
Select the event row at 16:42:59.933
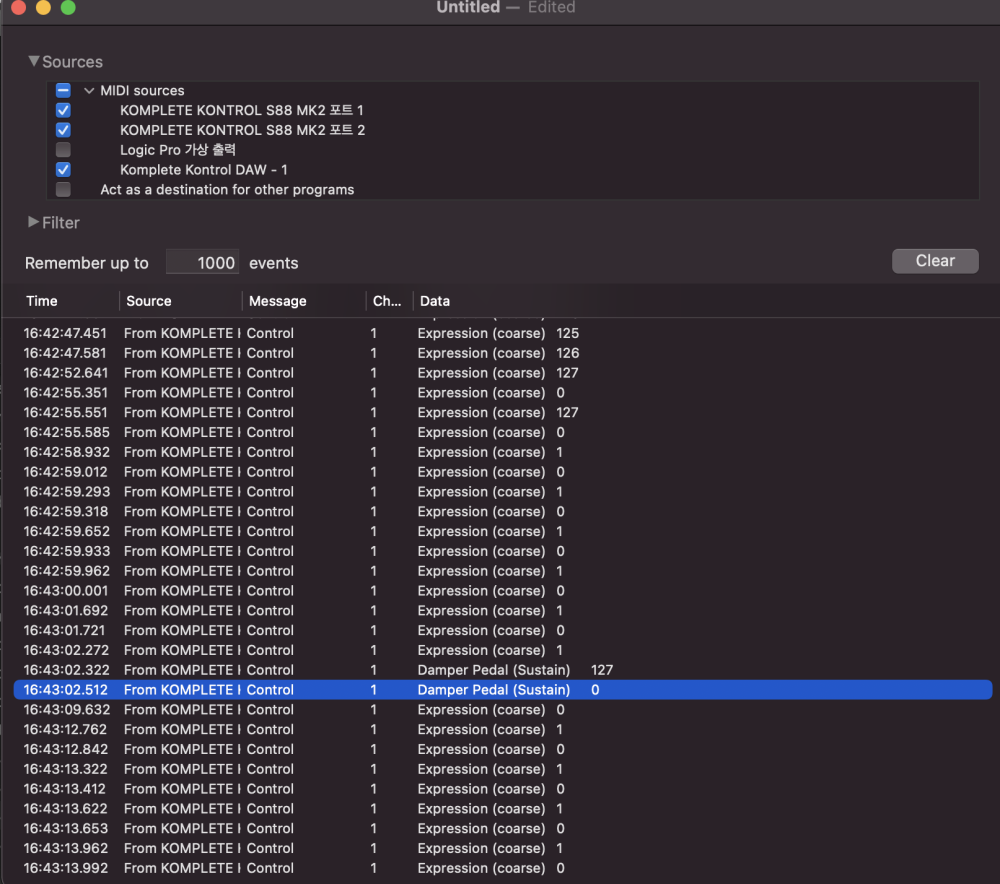[503, 550]
